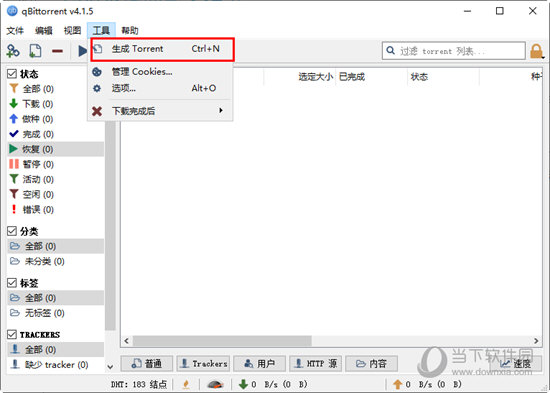Click the sidebar vertical scrollbar thumb
Image resolution: width=550 pixels, height=393 pixels.
pos(110,226)
